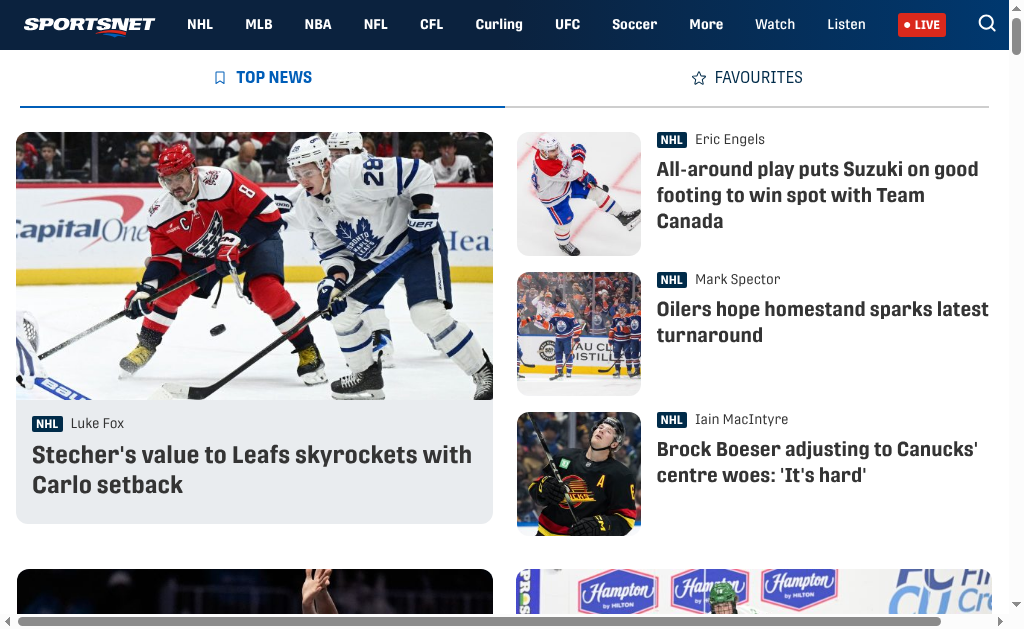This screenshot has width=1024, height=629.
Task: Open Oilers homestand turnaround headline
Action: [822, 322]
